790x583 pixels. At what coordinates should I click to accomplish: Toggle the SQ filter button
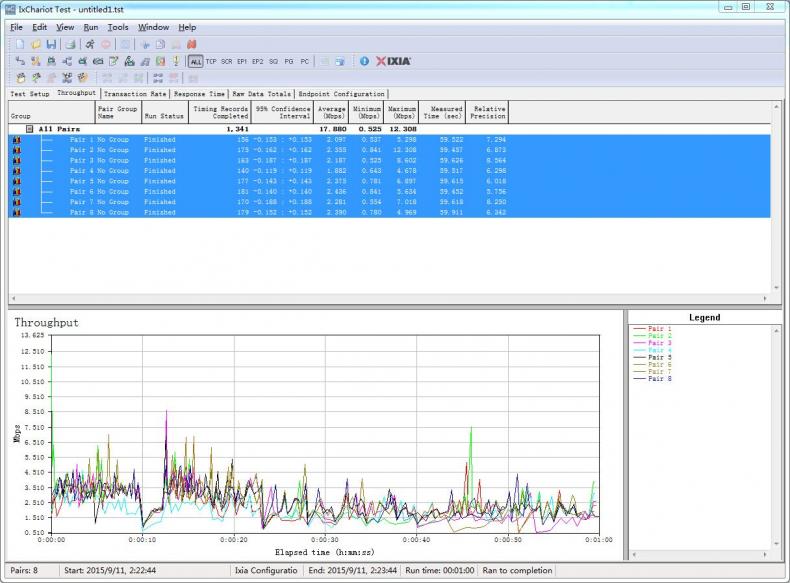(x=273, y=61)
